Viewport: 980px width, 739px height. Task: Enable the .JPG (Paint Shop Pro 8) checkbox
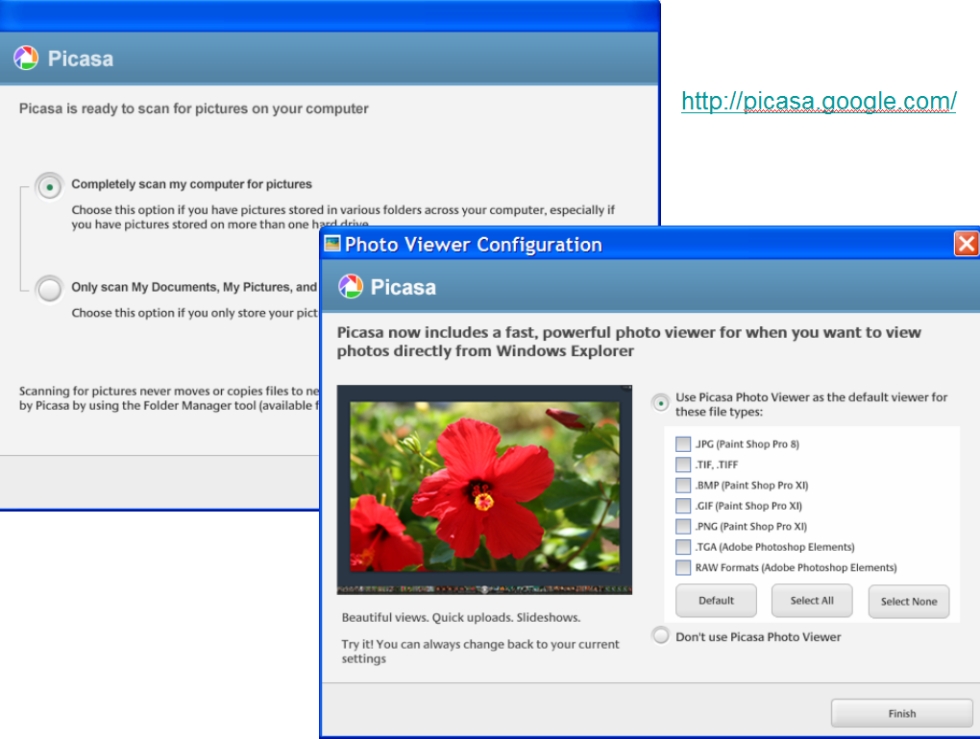pyautogui.click(x=683, y=443)
